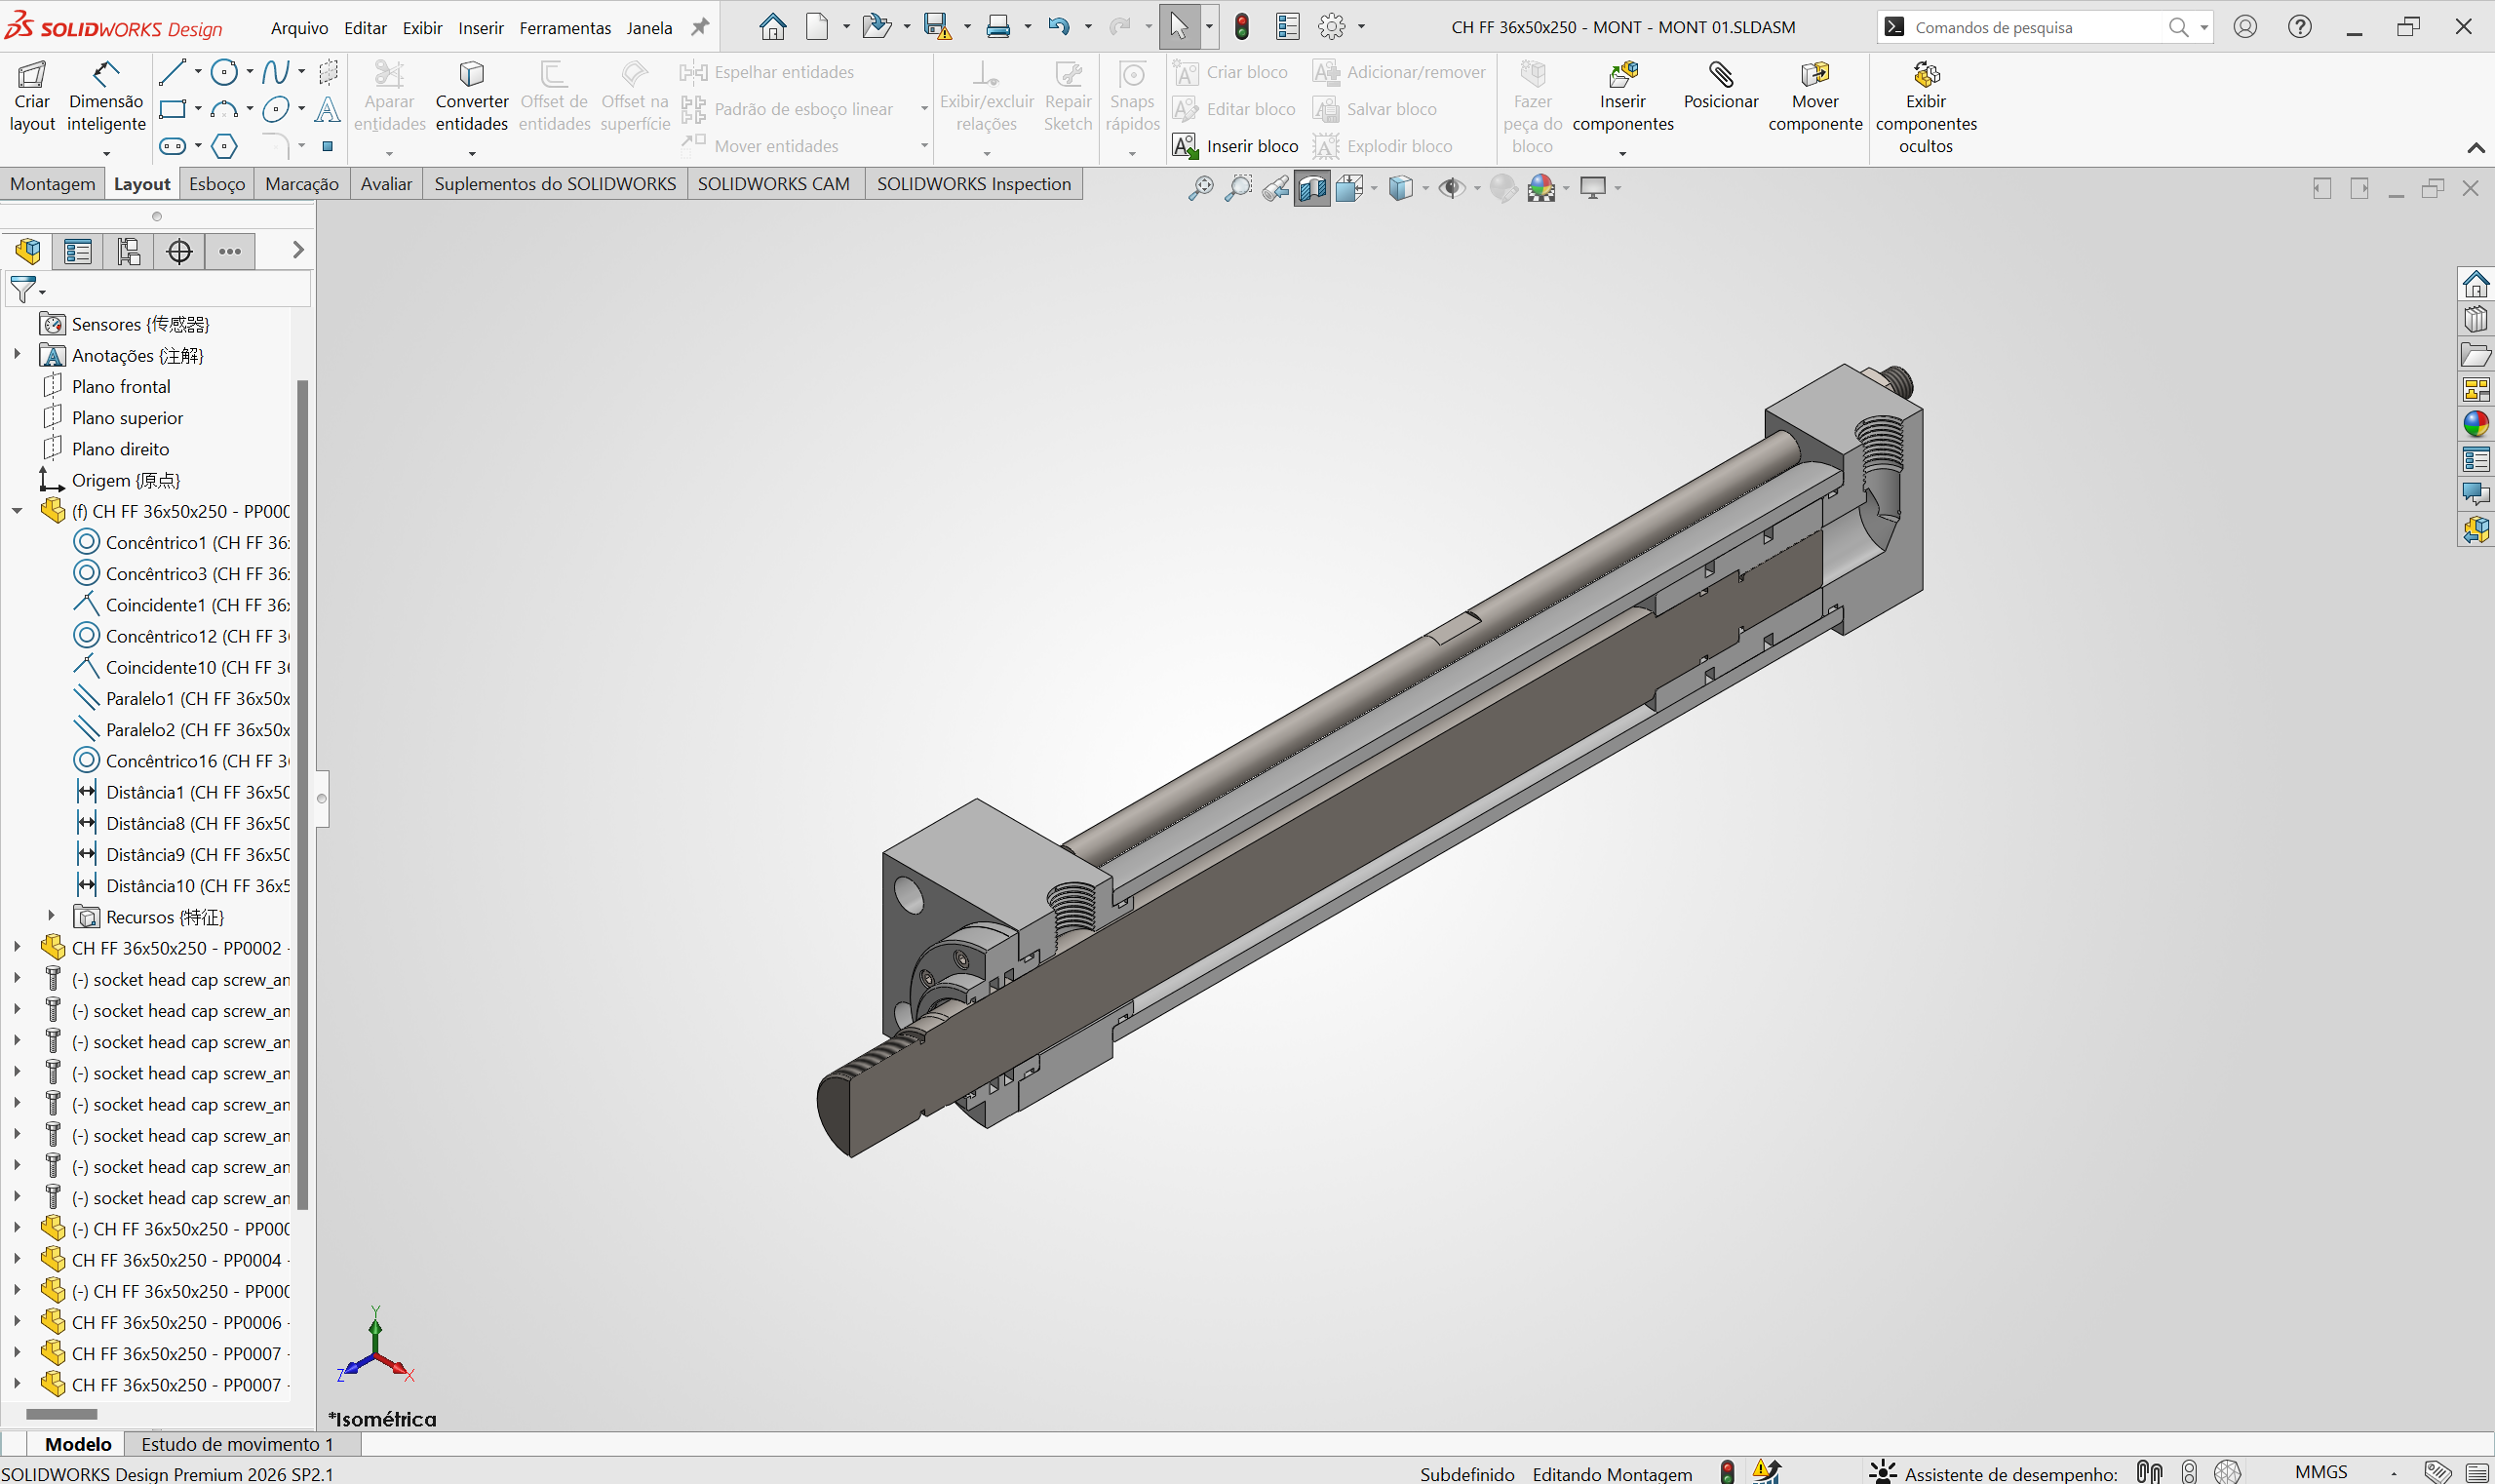
Task: Select the Spline sketch tool
Action: 275,72
